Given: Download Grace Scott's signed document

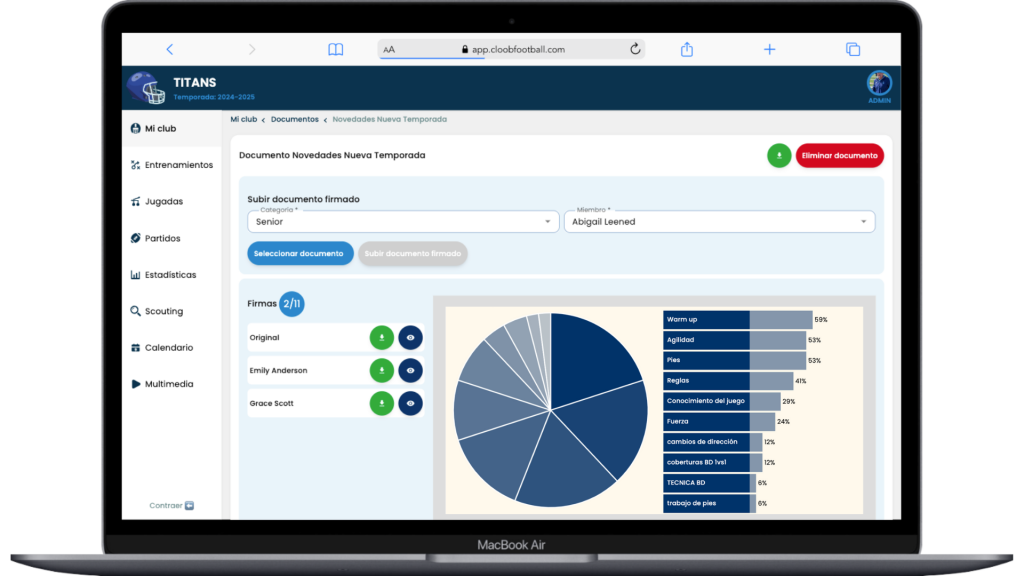Looking at the screenshot, I should [381, 404].
